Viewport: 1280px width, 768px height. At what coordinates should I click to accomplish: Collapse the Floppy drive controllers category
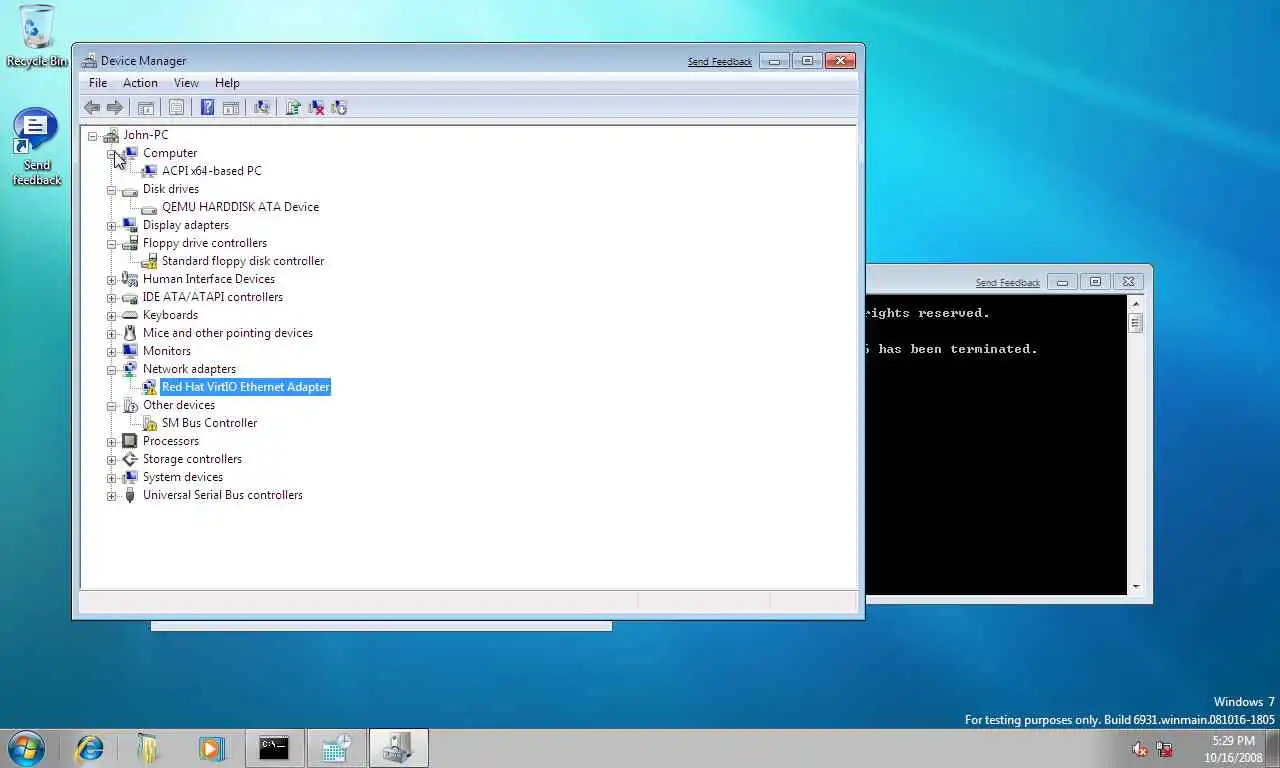[x=112, y=244]
